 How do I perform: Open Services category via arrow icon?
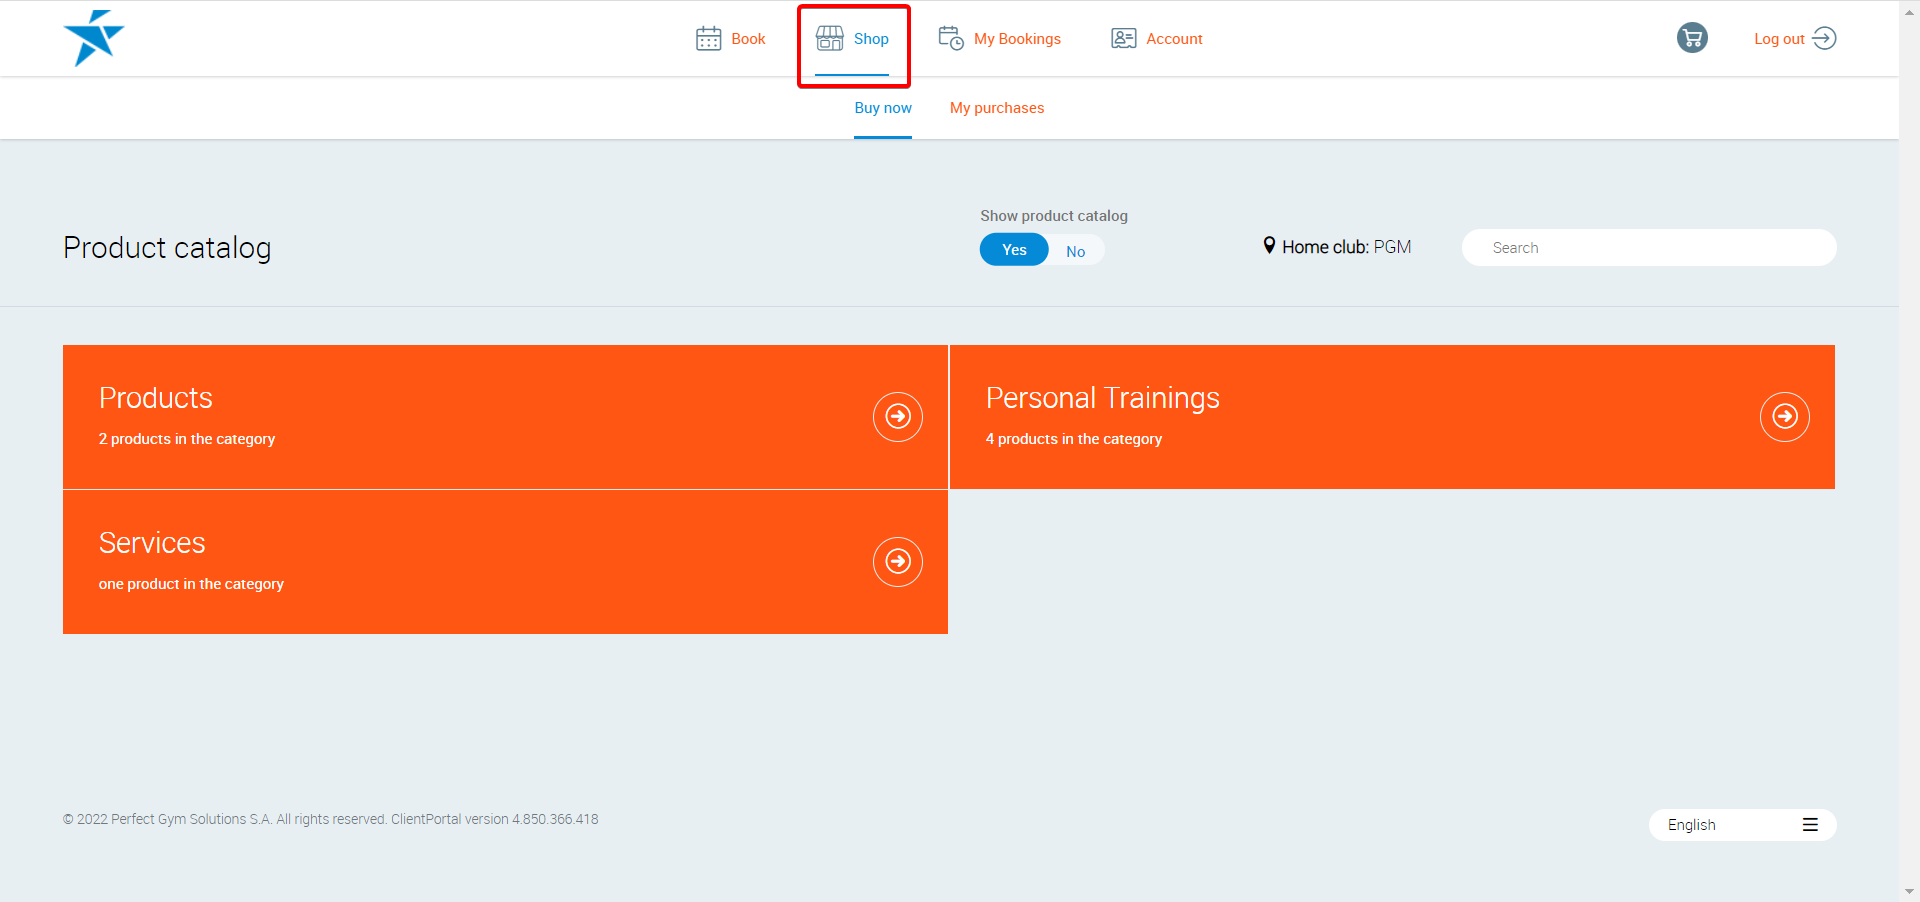click(x=897, y=561)
